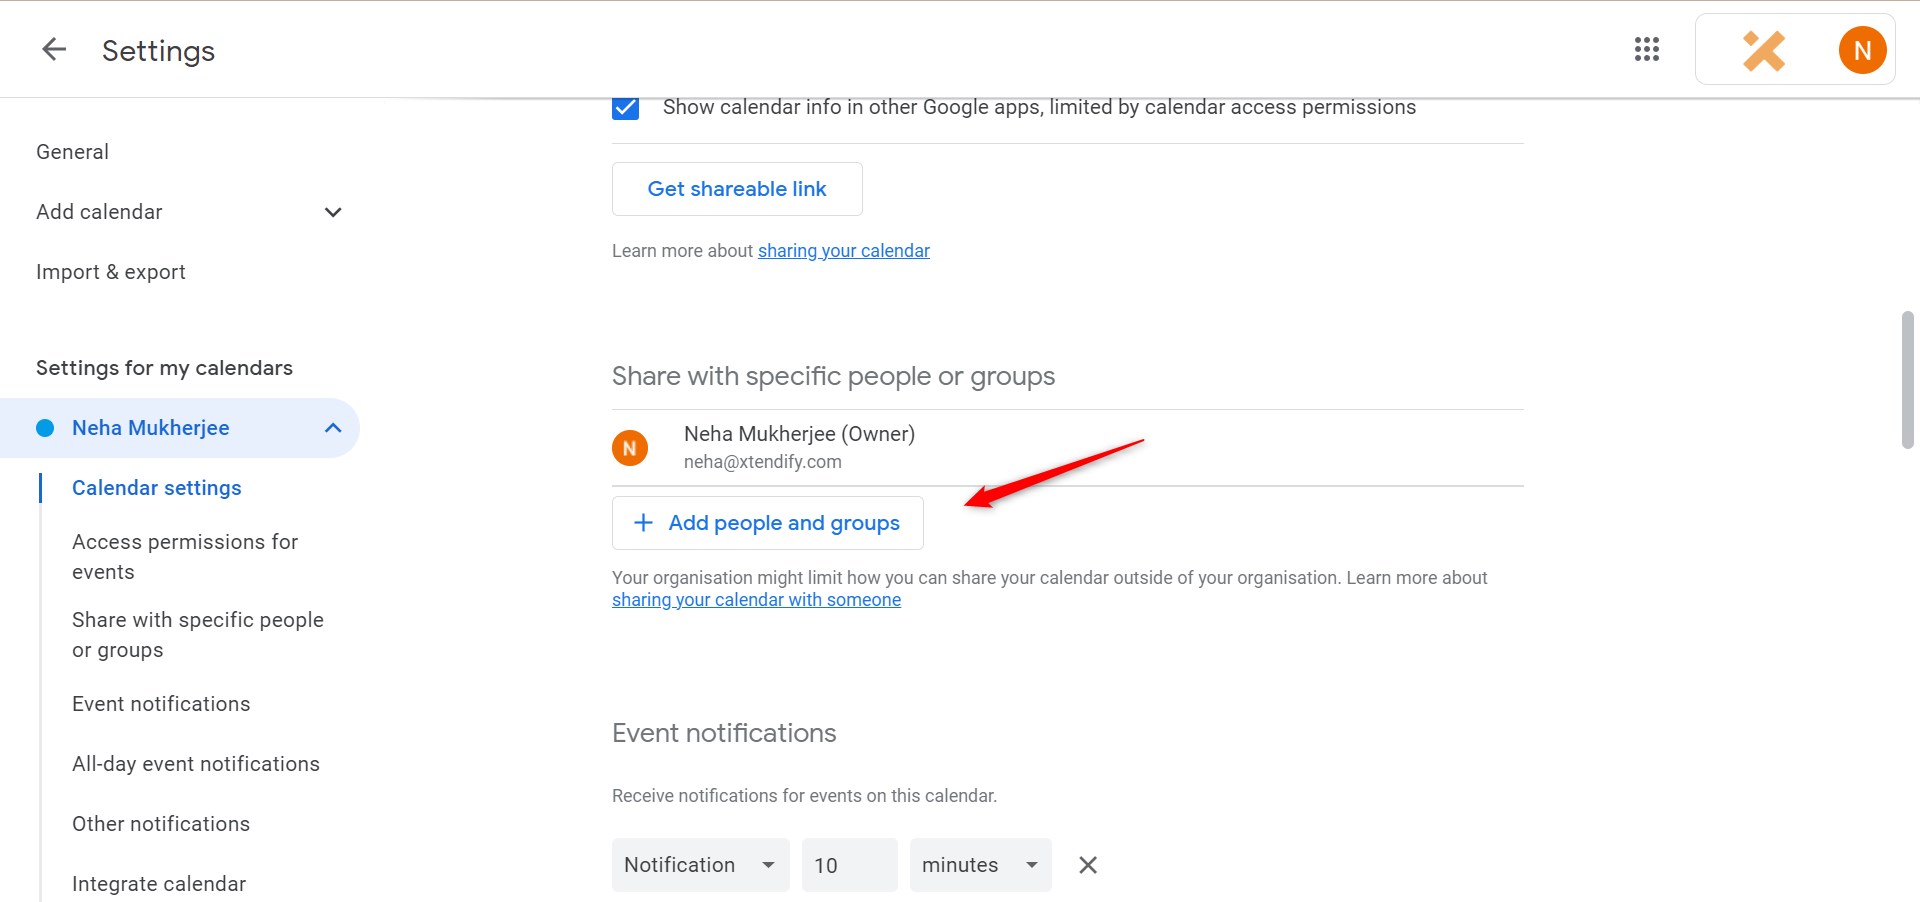Click the plus icon beside Add people and groups
Viewport: 1920px width, 902px height.
(642, 522)
